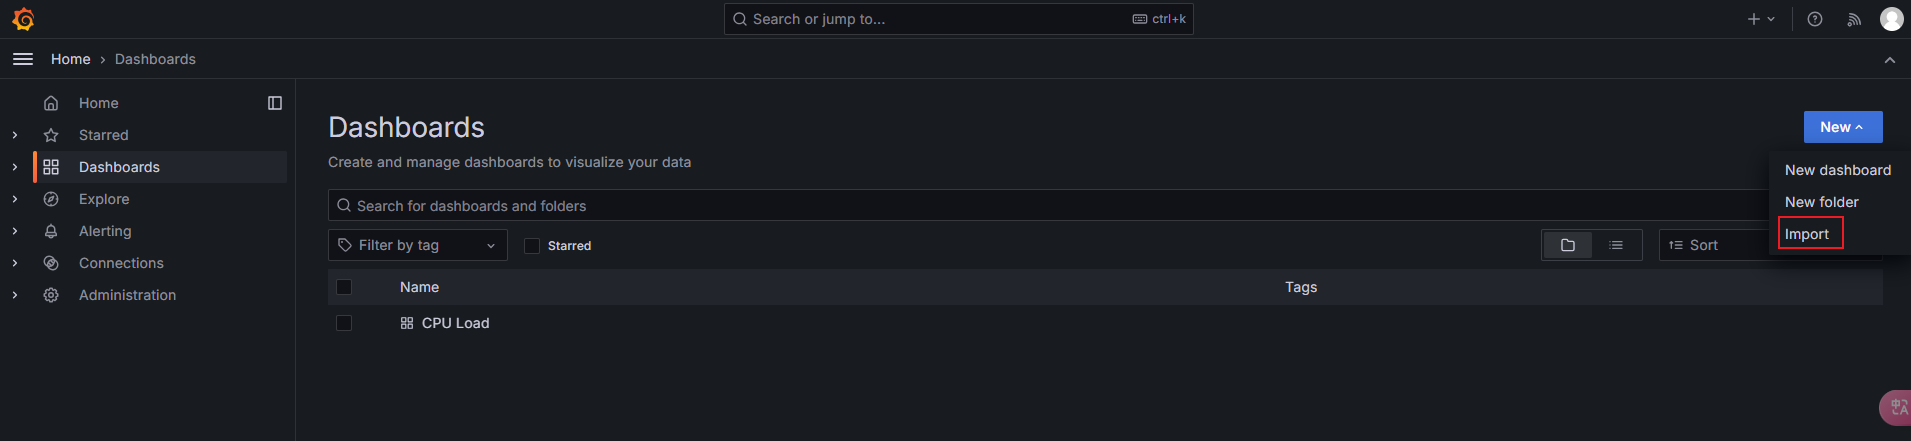Switch to list view layout
The width and height of the screenshot is (1911, 441).
1616,245
